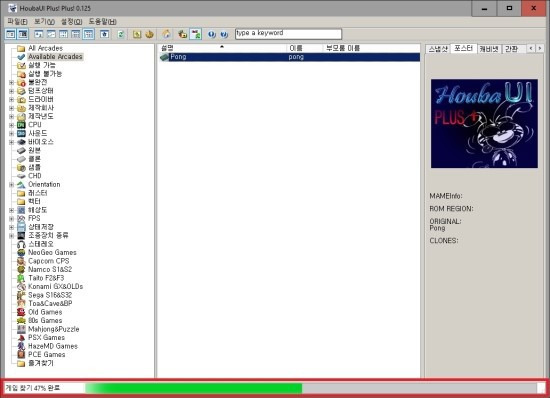This screenshot has width=550, height=398.
Task: Click the Capcom CPS icon
Action: (21, 261)
